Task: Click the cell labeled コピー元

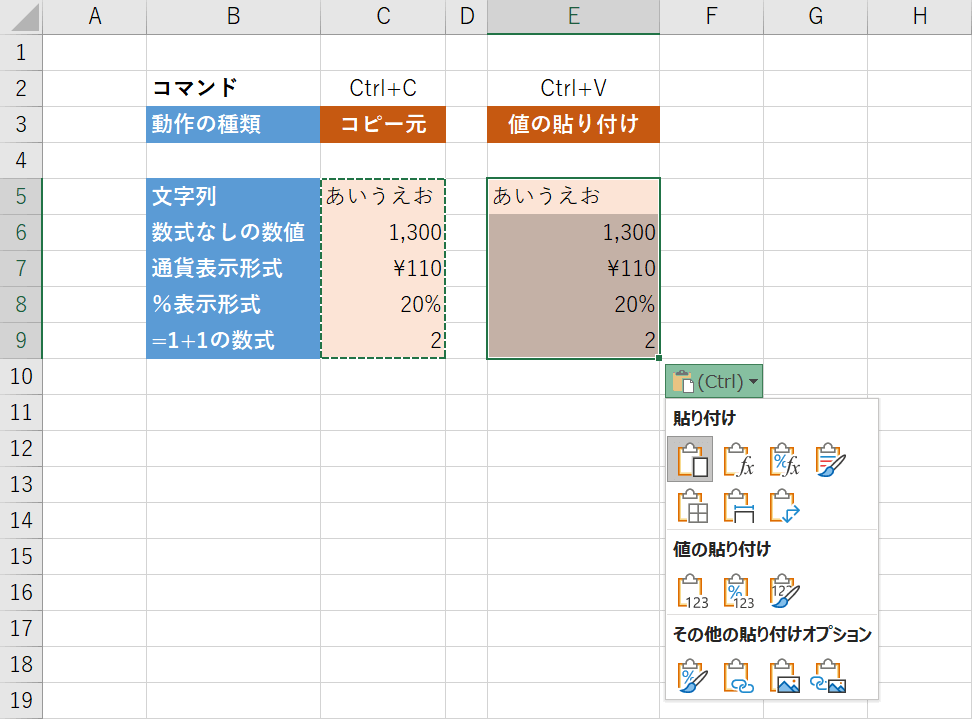Action: pos(382,124)
